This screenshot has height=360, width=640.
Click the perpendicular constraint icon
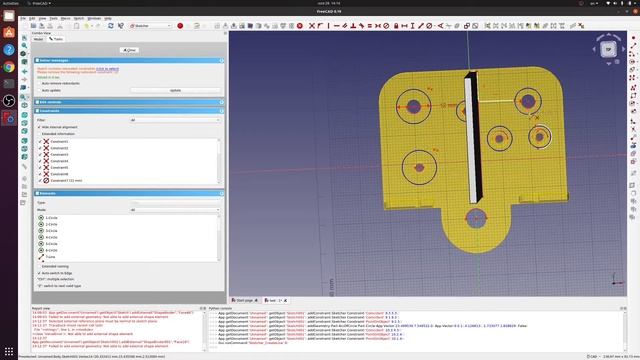[x=353, y=26]
